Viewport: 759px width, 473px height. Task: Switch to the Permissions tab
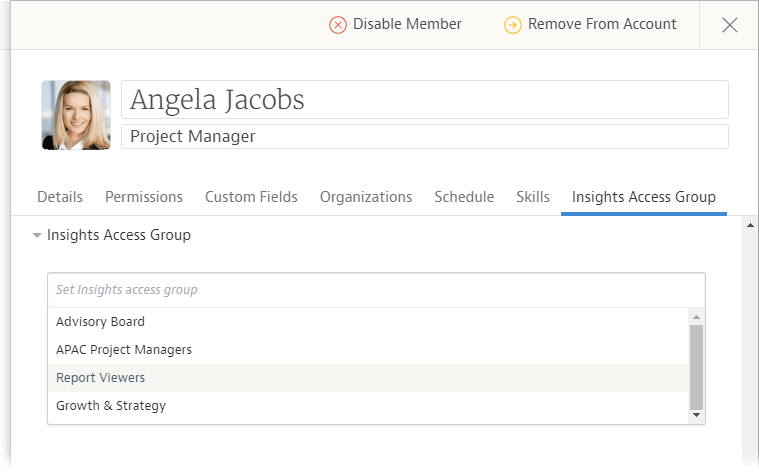(144, 197)
